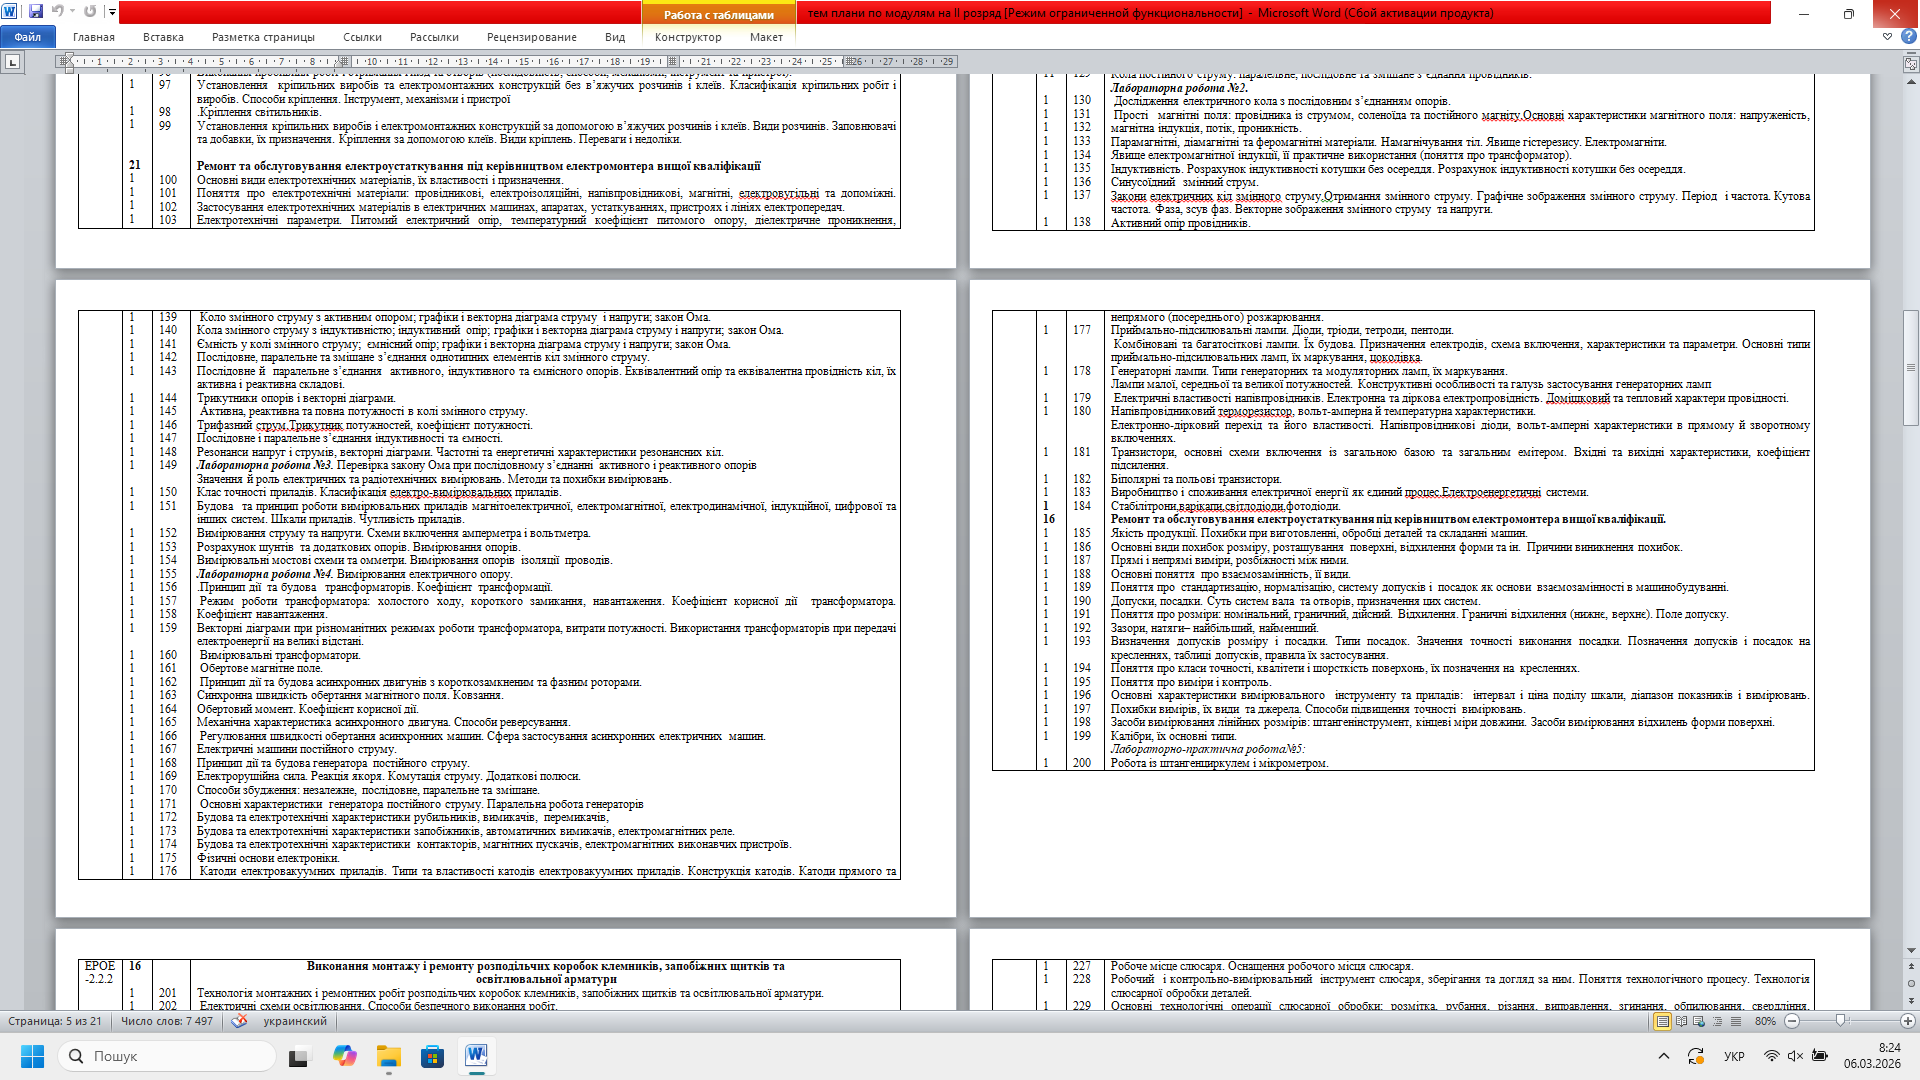Click the Число слов word count indicator
The height and width of the screenshot is (1080, 1920).
point(166,1021)
